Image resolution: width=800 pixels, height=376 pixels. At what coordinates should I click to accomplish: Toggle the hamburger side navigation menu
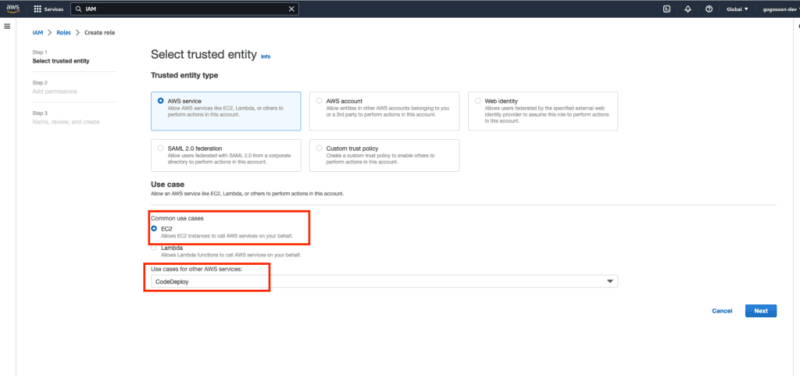point(7,26)
